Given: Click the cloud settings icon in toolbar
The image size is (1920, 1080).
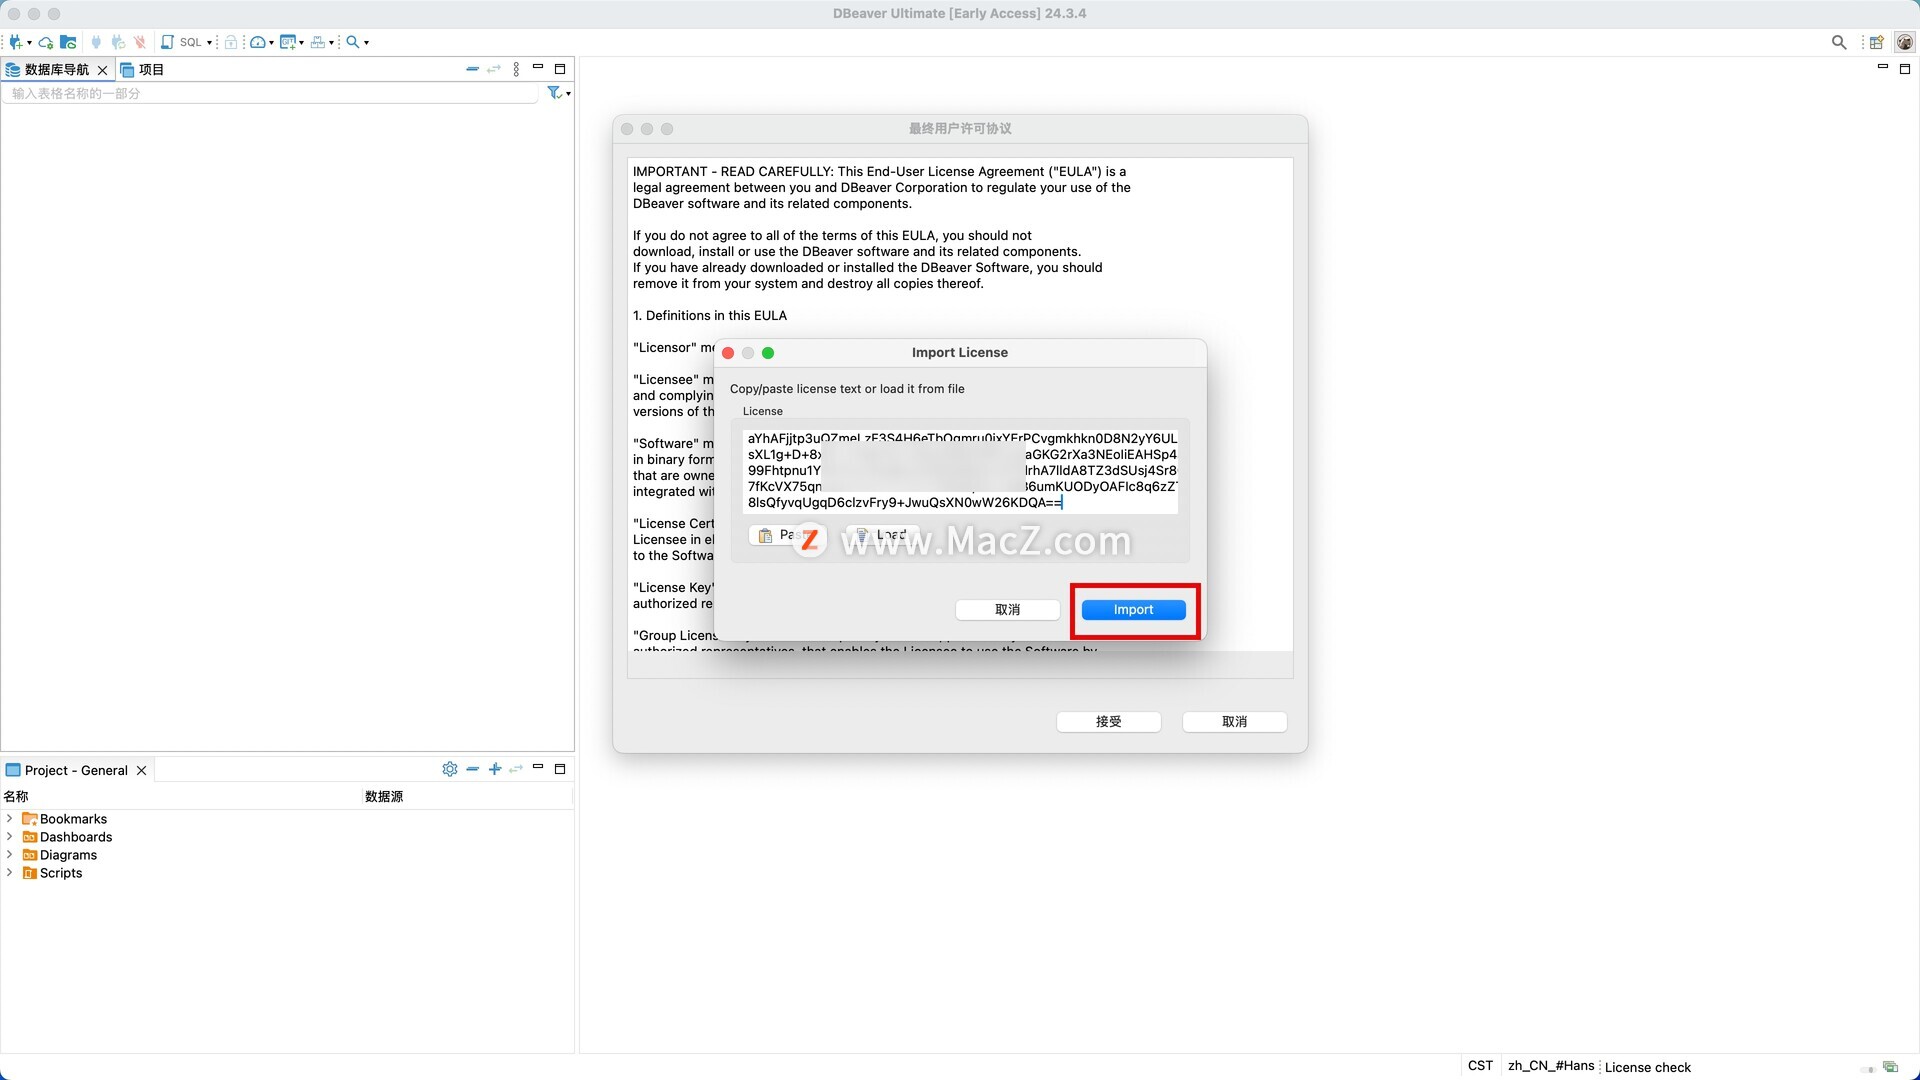Looking at the screenshot, I should (46, 42).
